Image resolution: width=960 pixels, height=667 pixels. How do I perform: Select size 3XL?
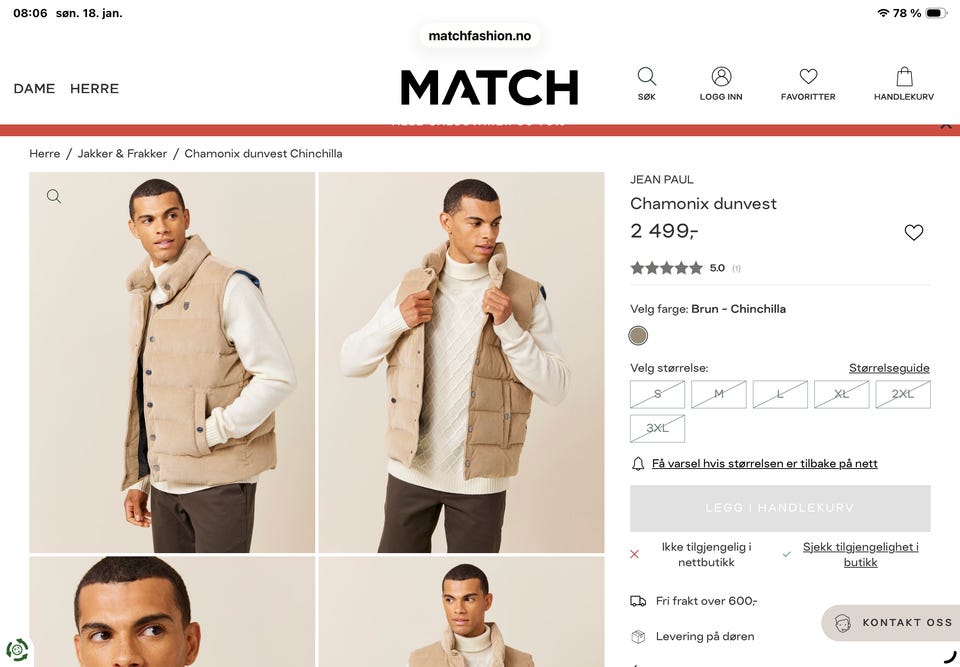(x=658, y=428)
